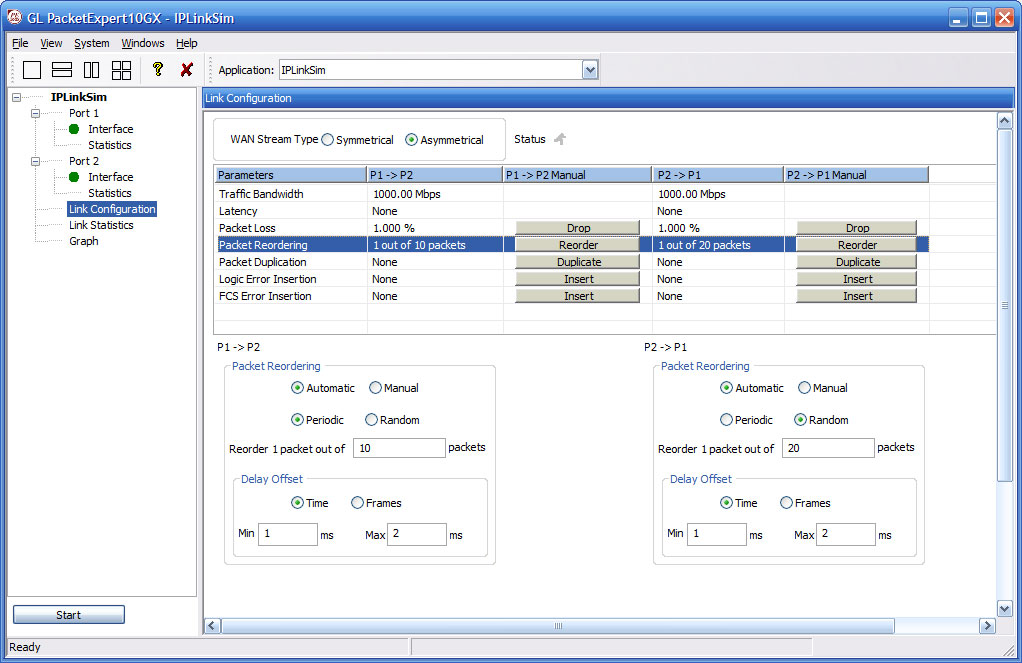The width and height of the screenshot is (1022, 663).
Task: Click P1 -> P2 Min delay field
Action: click(287, 534)
